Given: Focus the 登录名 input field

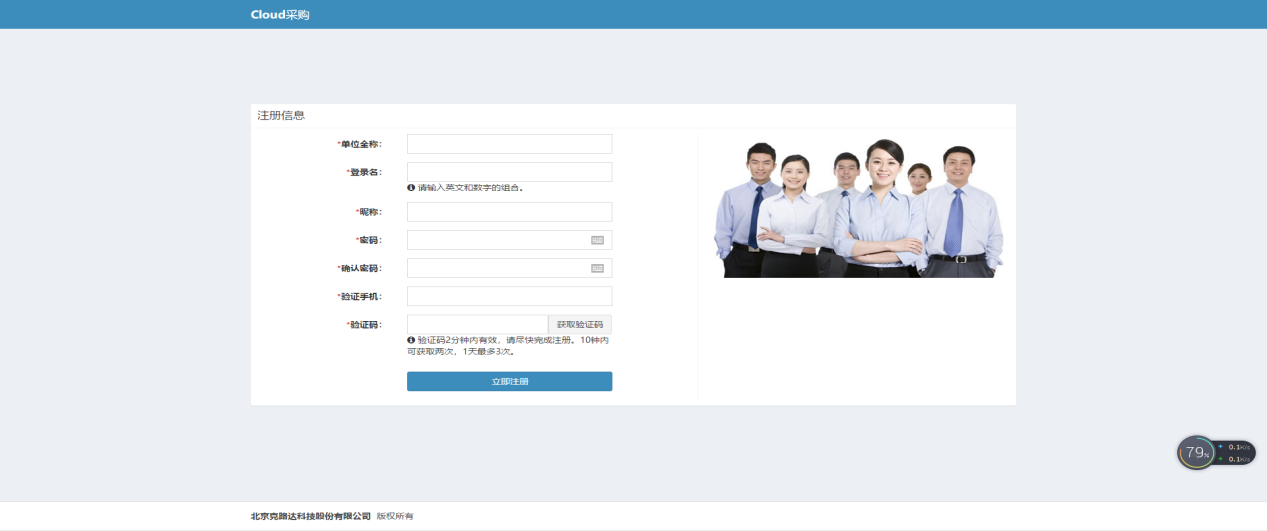Looking at the screenshot, I should pos(509,172).
